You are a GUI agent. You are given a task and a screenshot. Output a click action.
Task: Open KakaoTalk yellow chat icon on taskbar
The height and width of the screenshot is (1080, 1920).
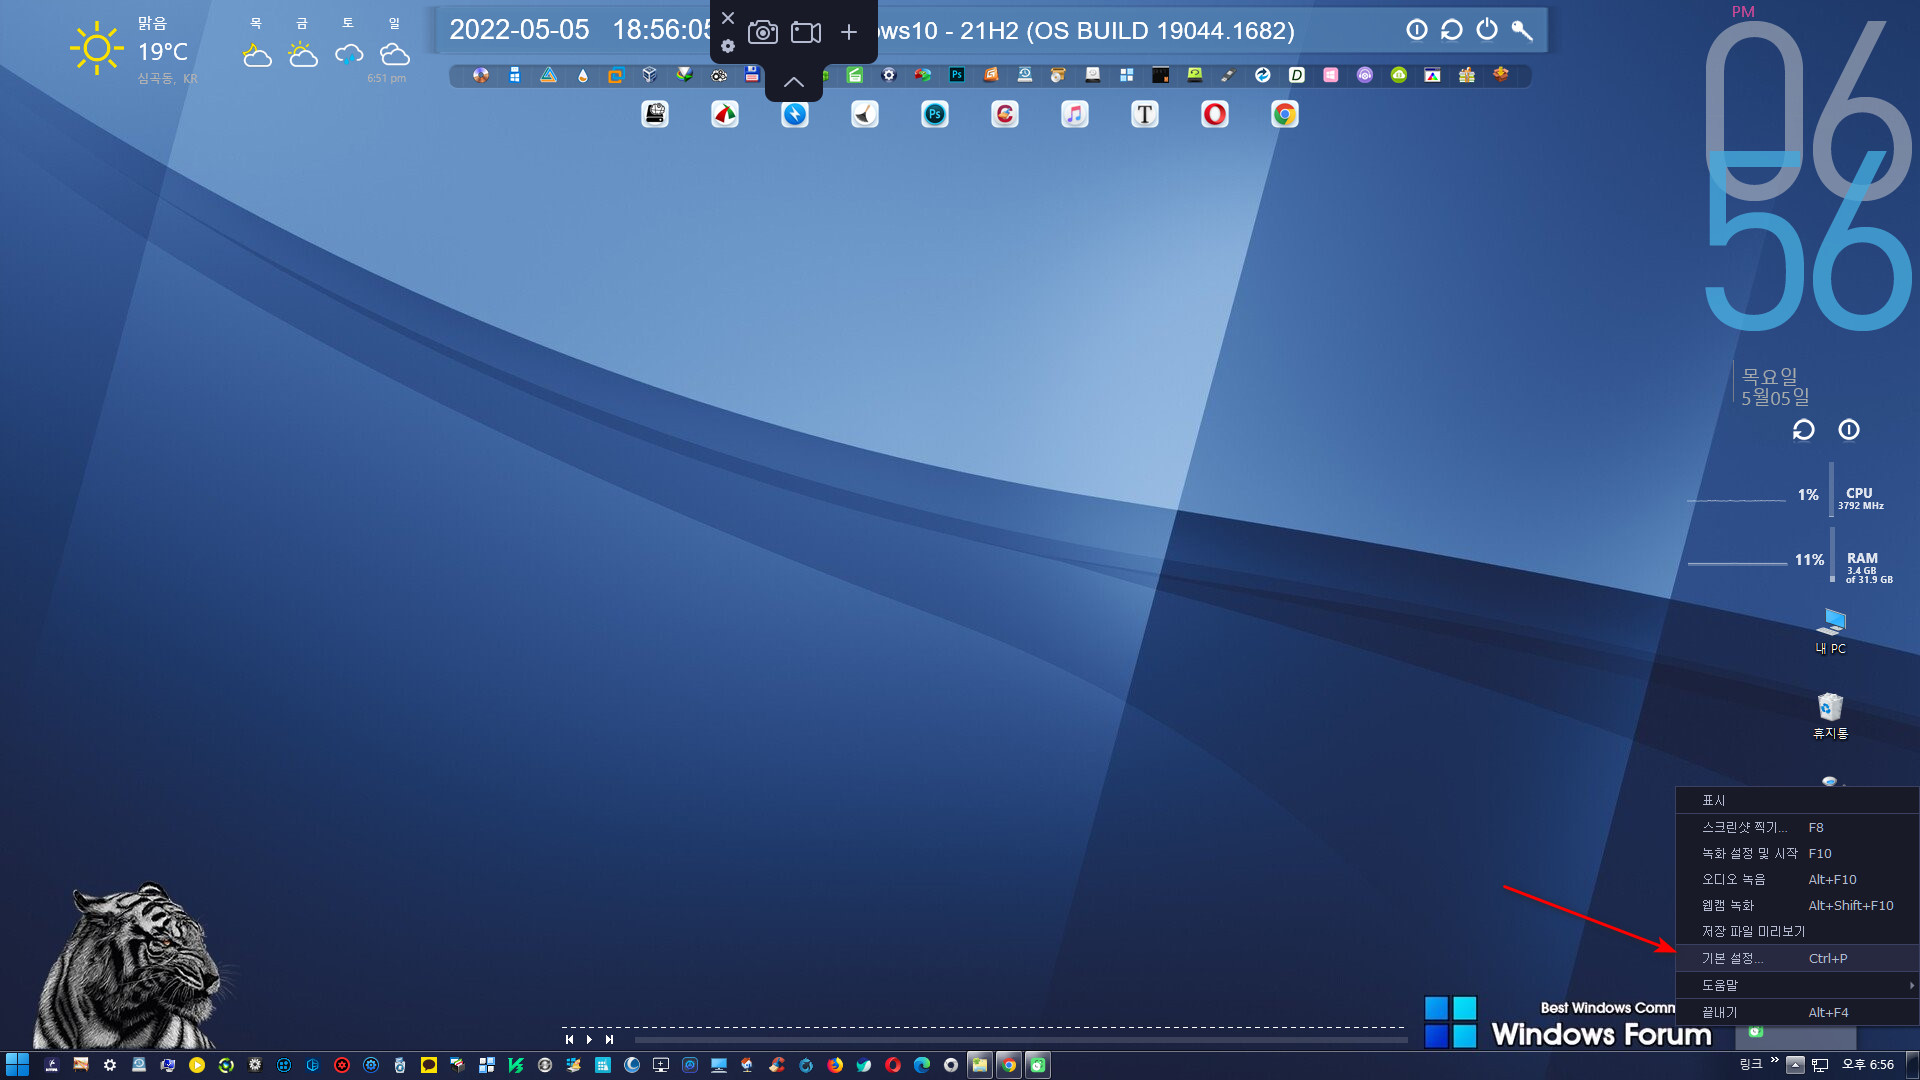pyautogui.click(x=429, y=1065)
